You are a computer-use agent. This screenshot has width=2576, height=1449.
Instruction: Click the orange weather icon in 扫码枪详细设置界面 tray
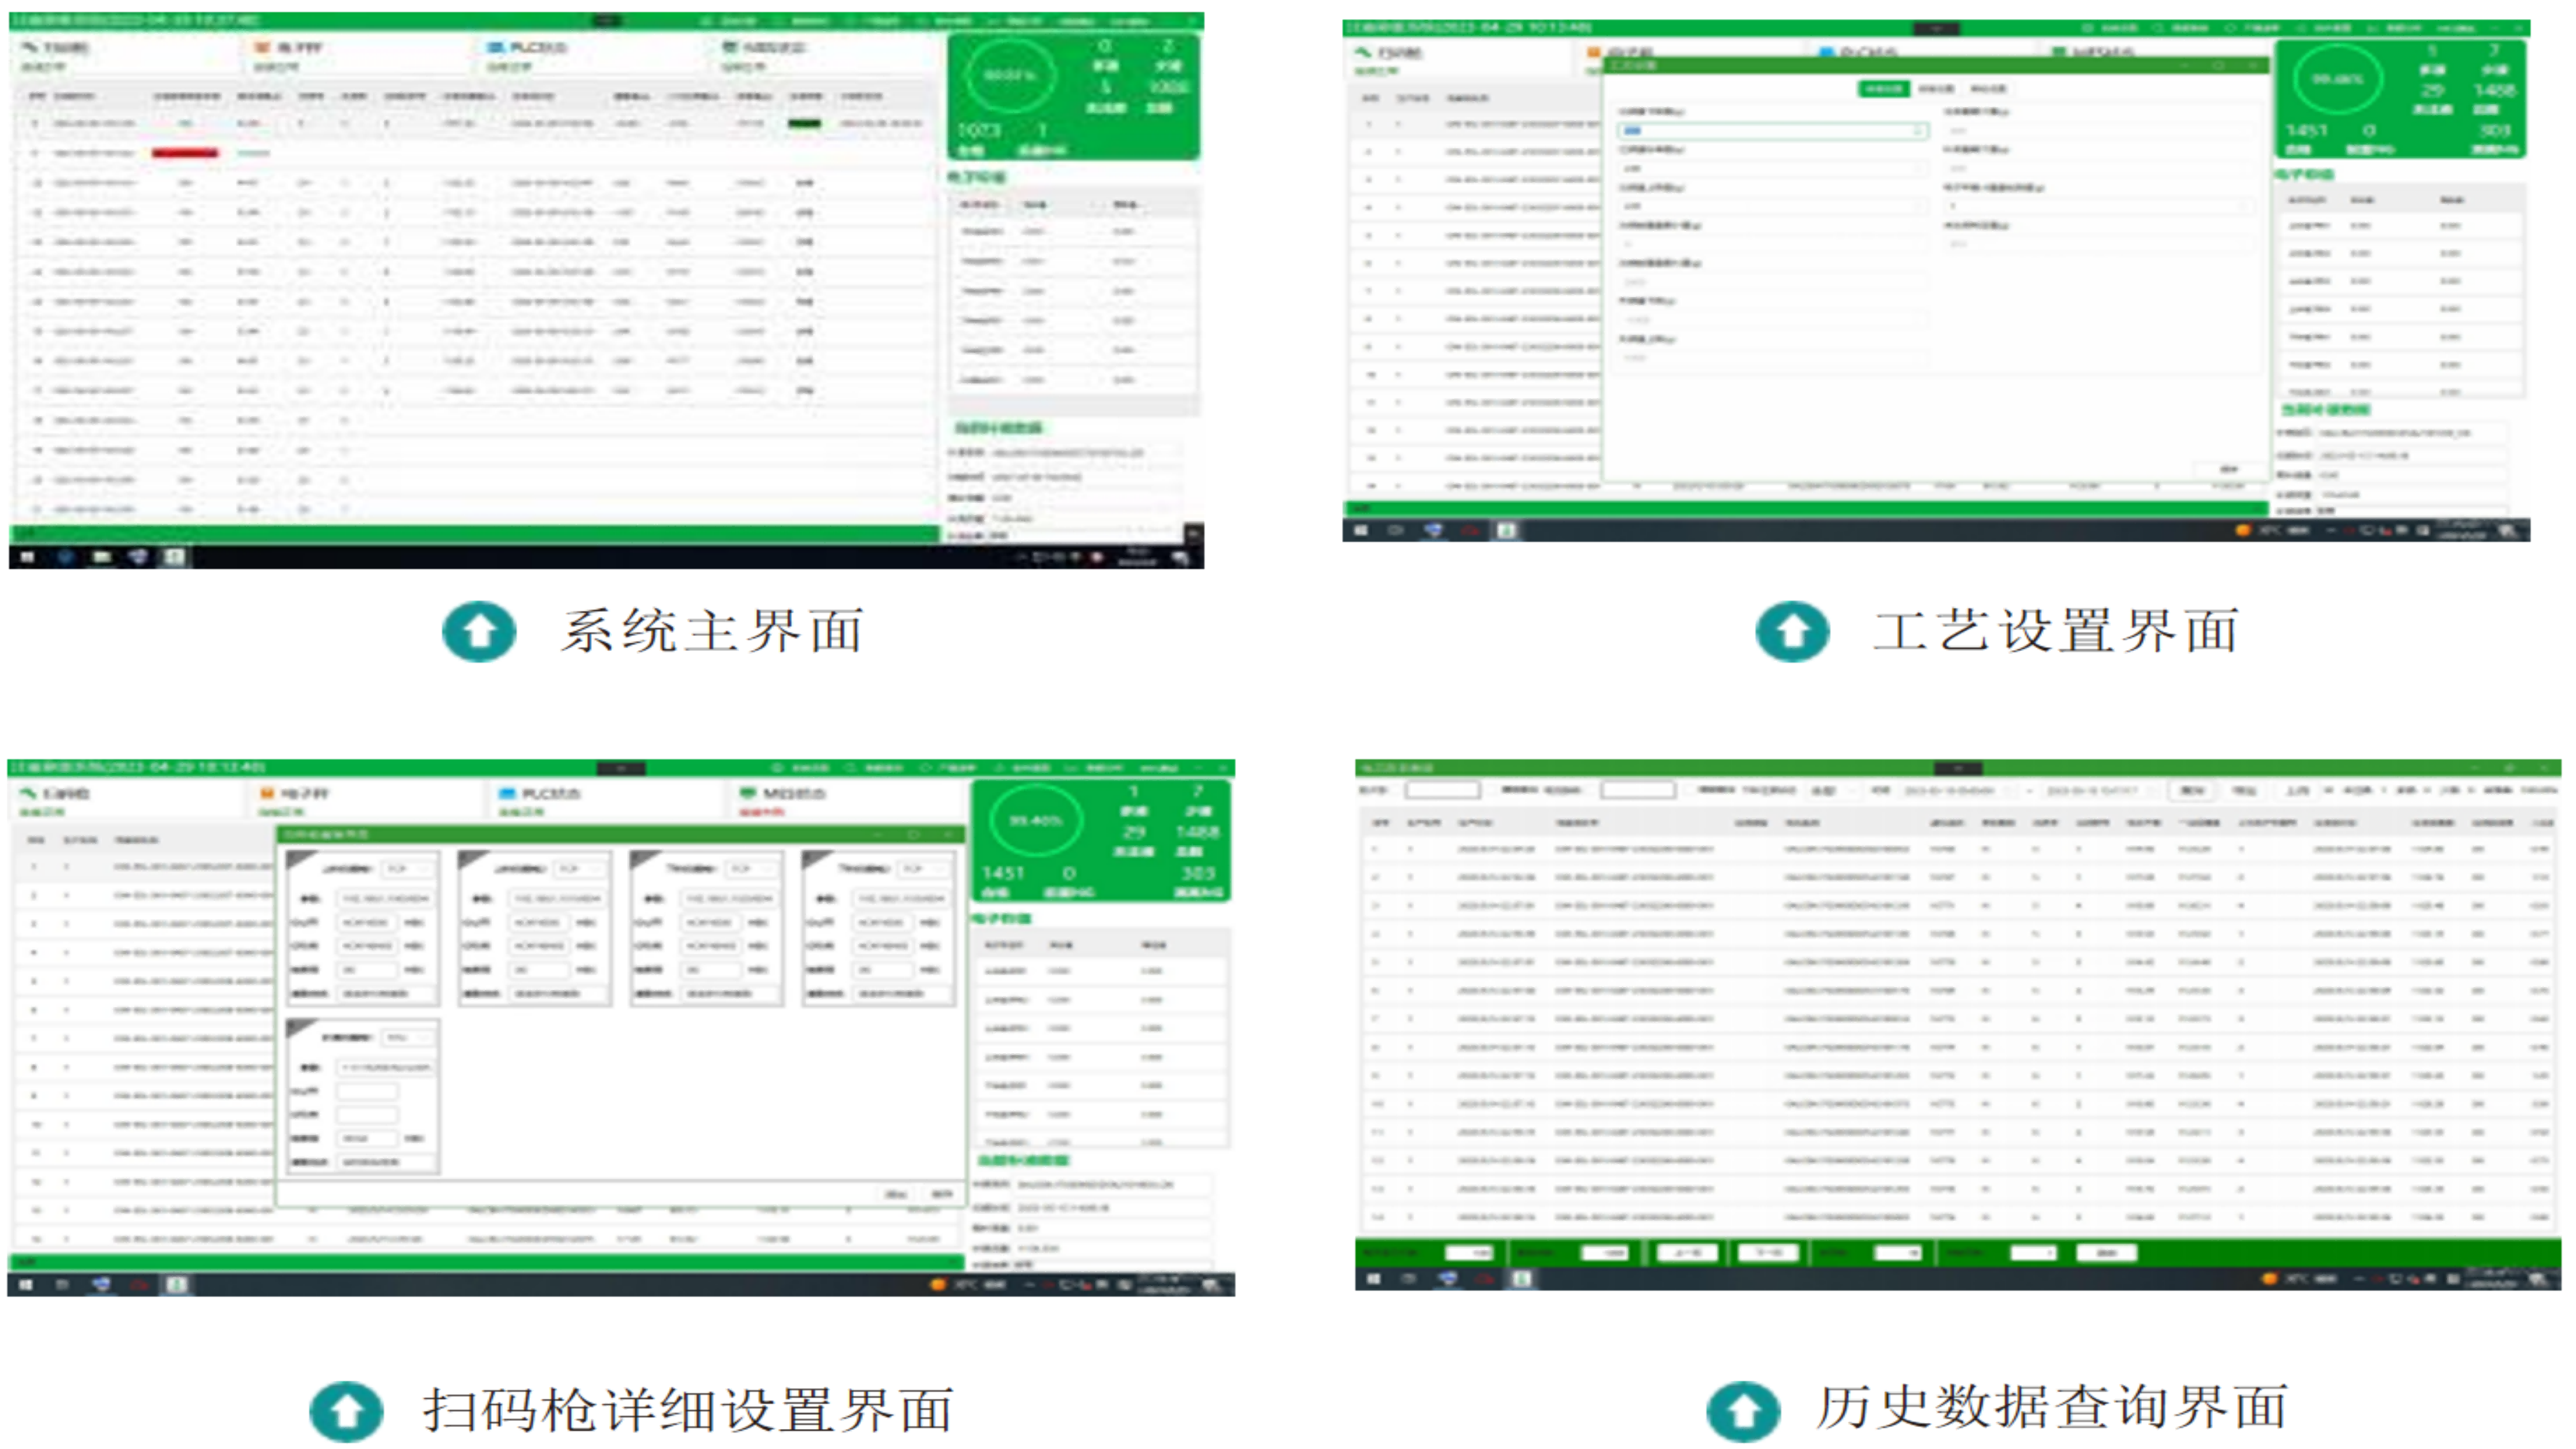938,1284
